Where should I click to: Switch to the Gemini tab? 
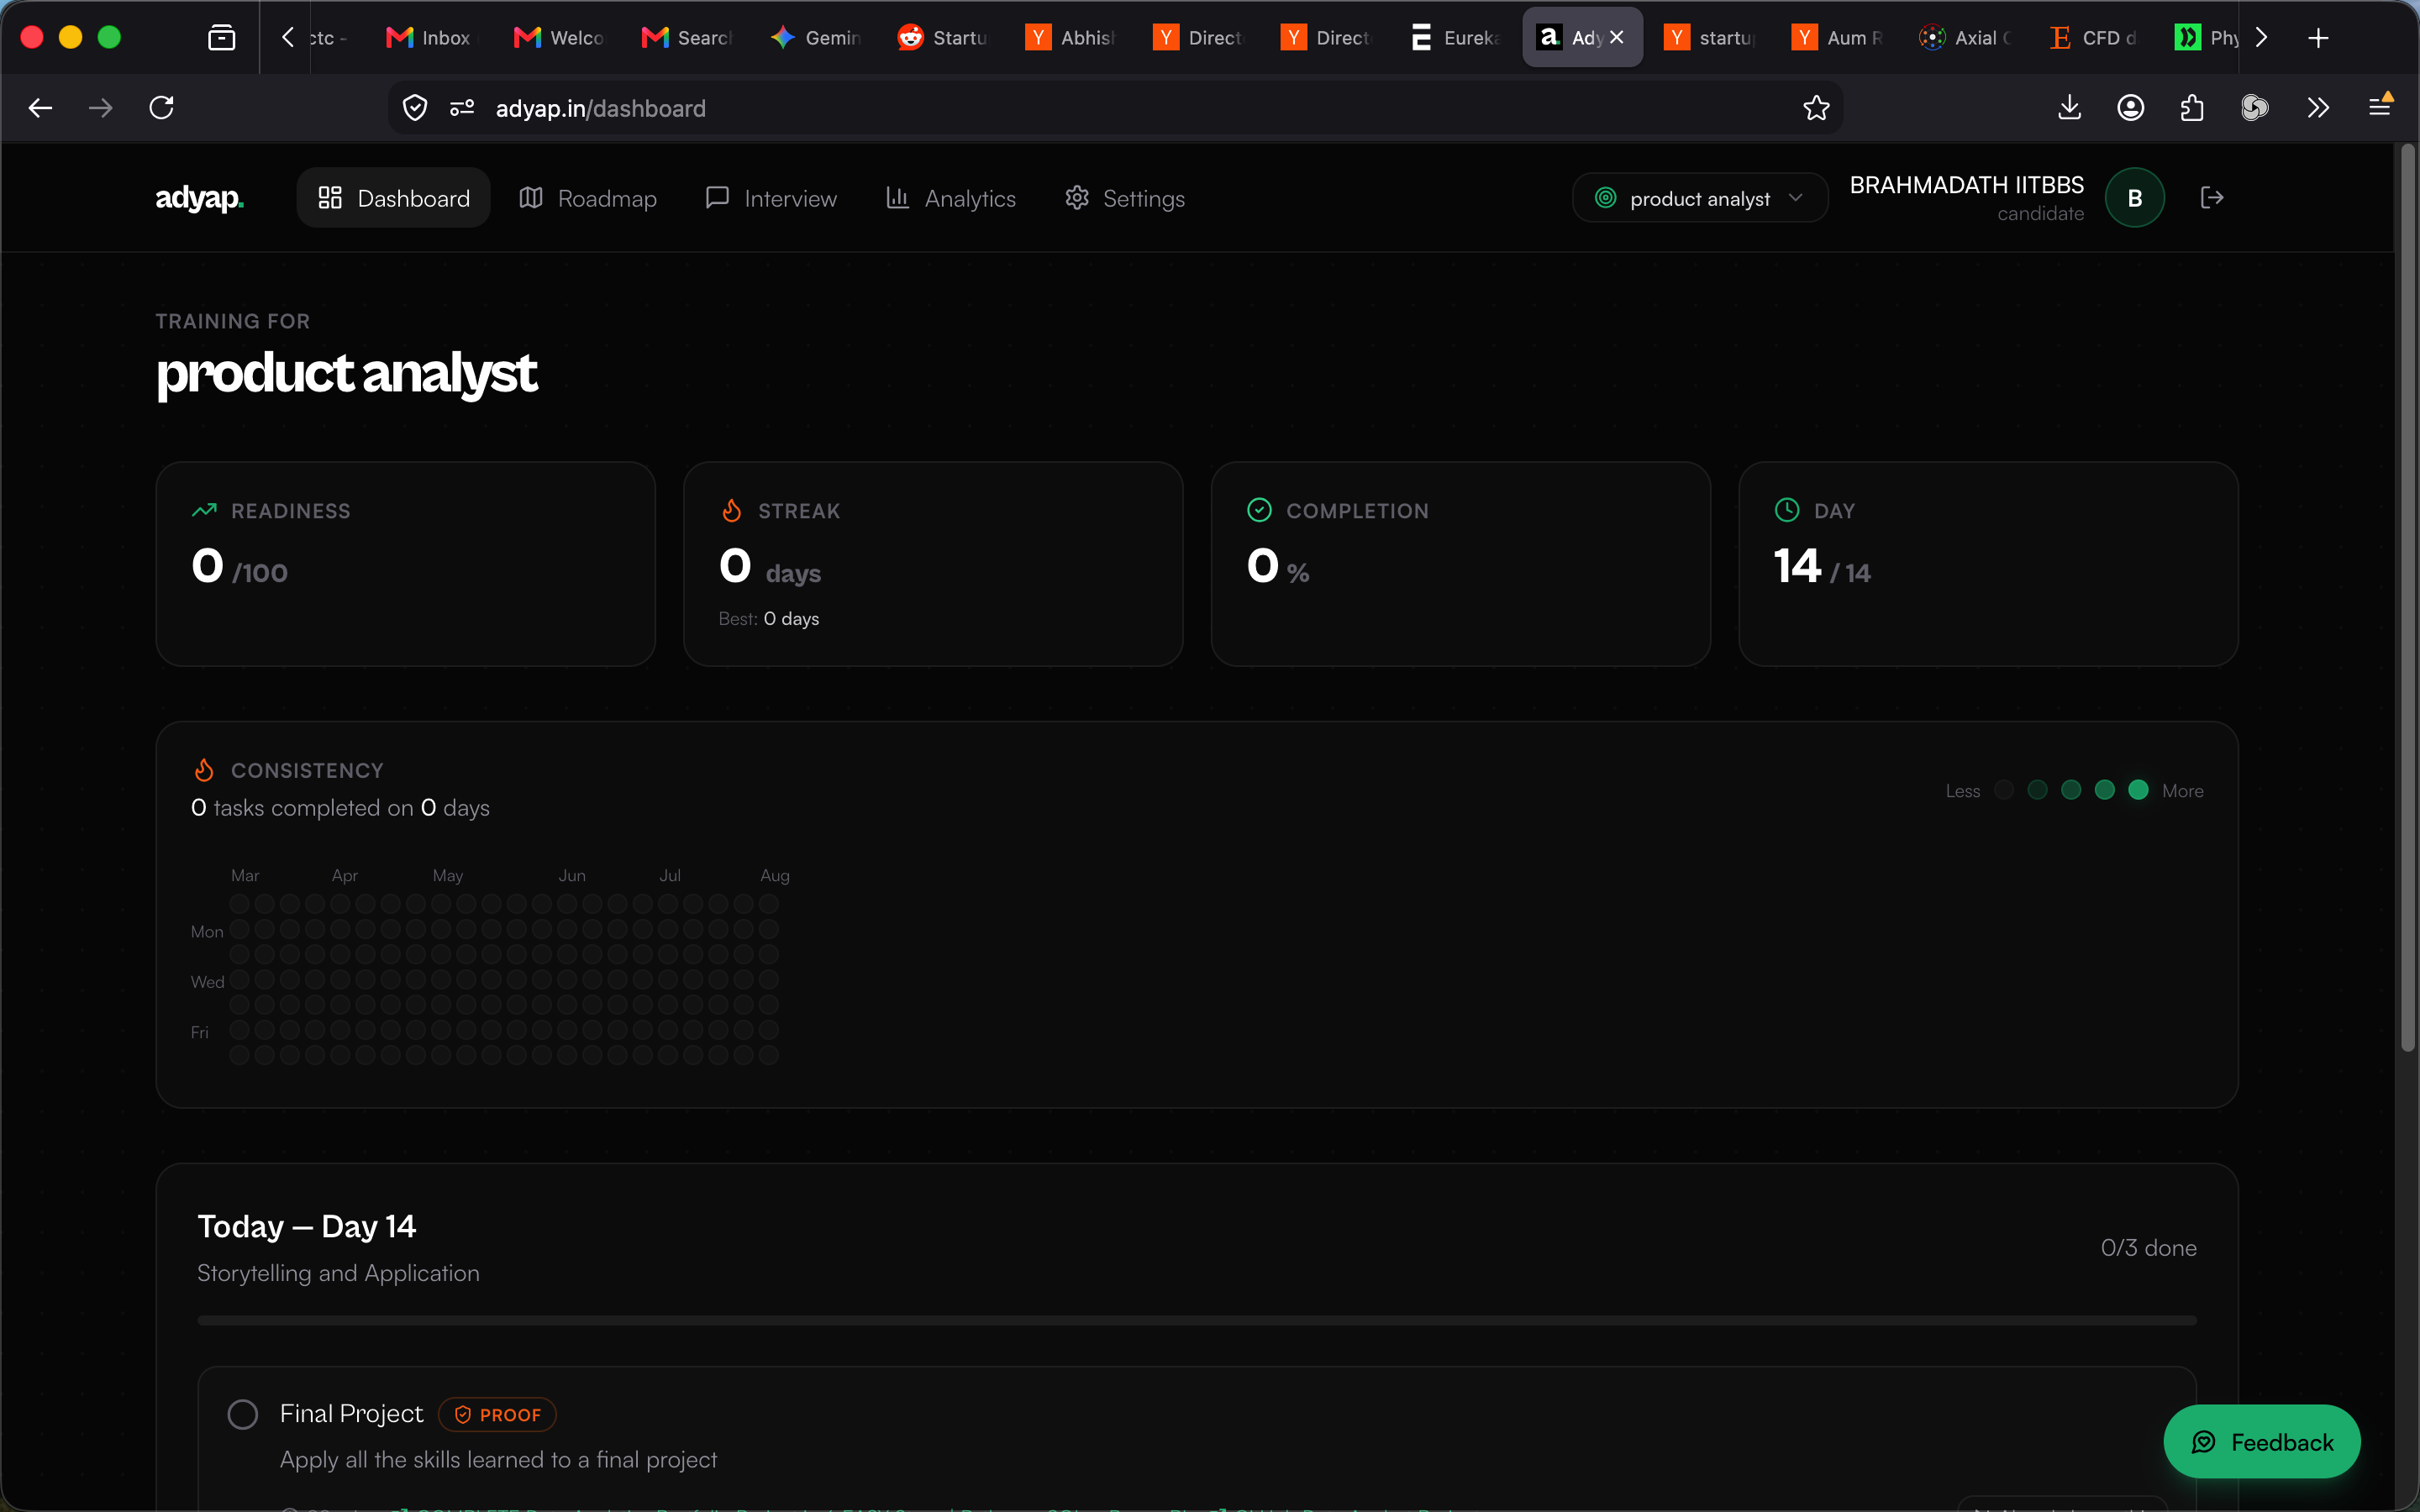pos(816,38)
